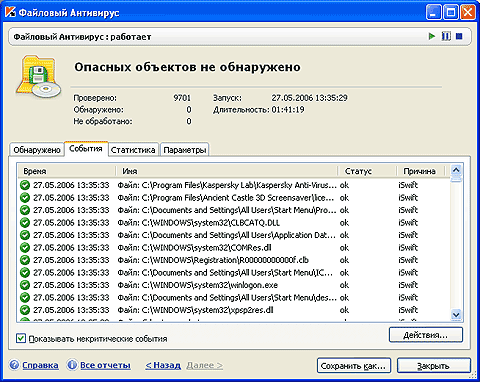The height and width of the screenshot is (382, 480).
Task: Click green check icon for R00000000000f.clb row
Action: coord(25,260)
